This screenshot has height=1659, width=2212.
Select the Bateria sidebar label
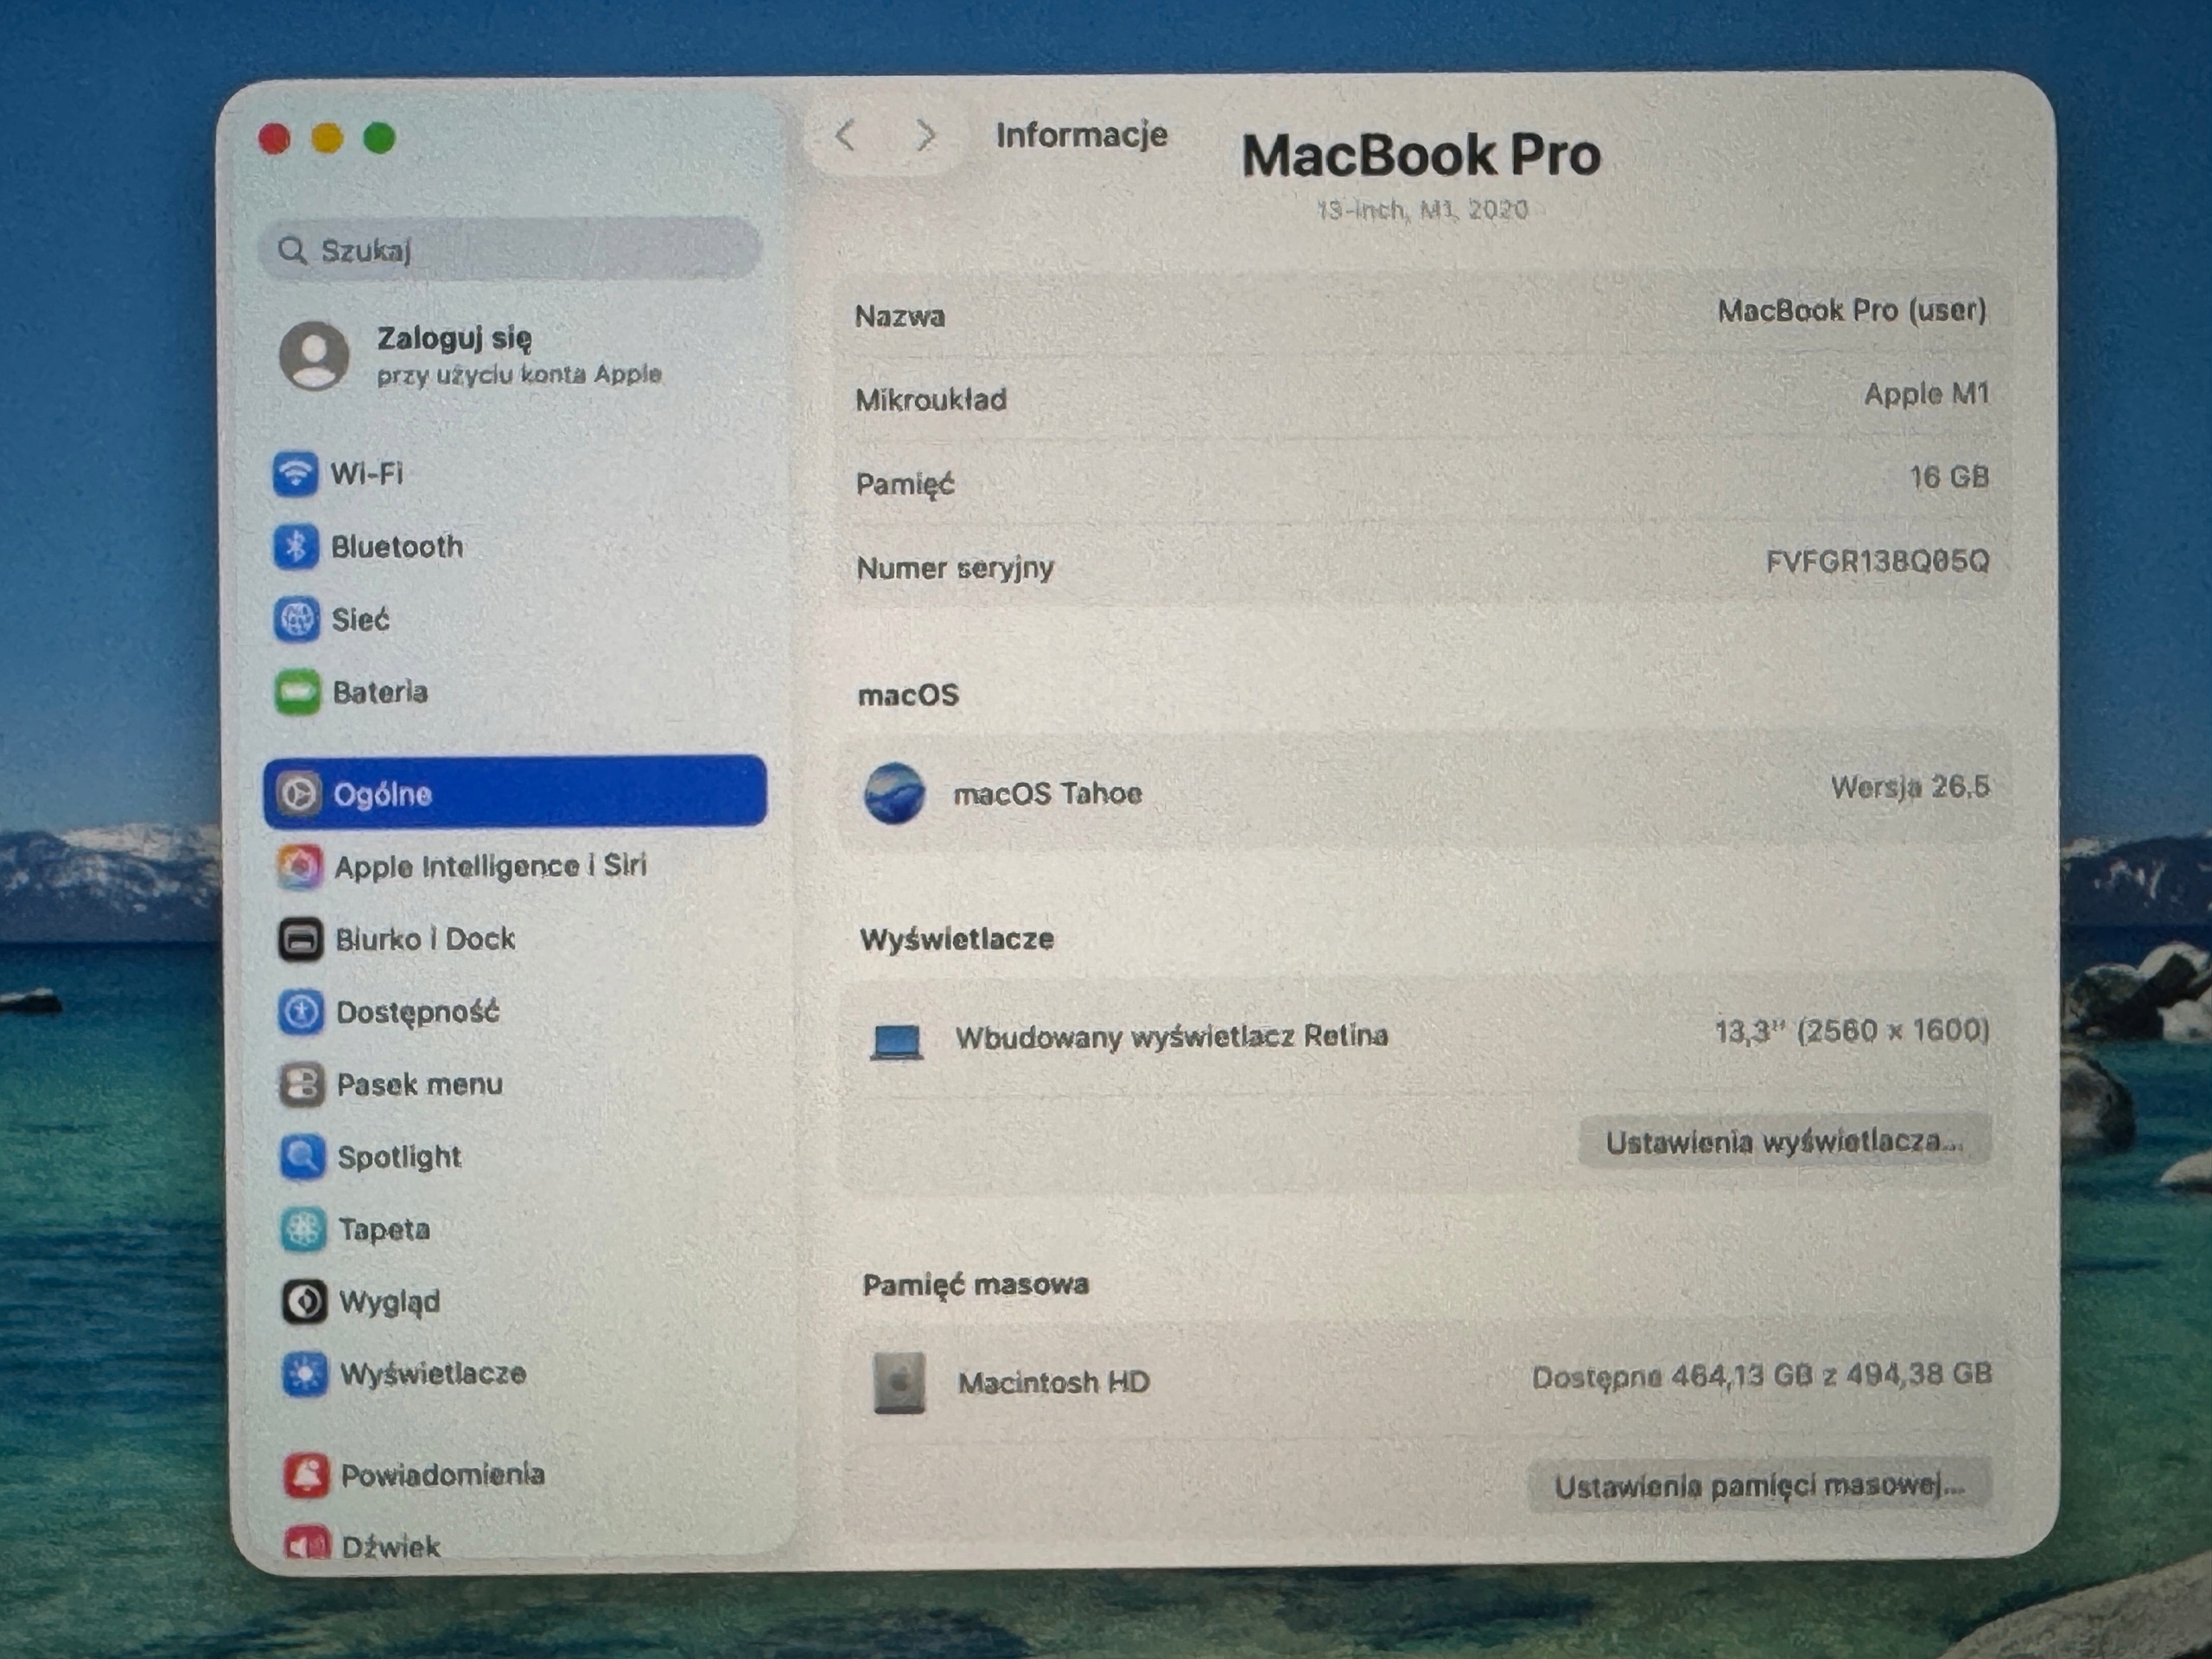click(380, 692)
